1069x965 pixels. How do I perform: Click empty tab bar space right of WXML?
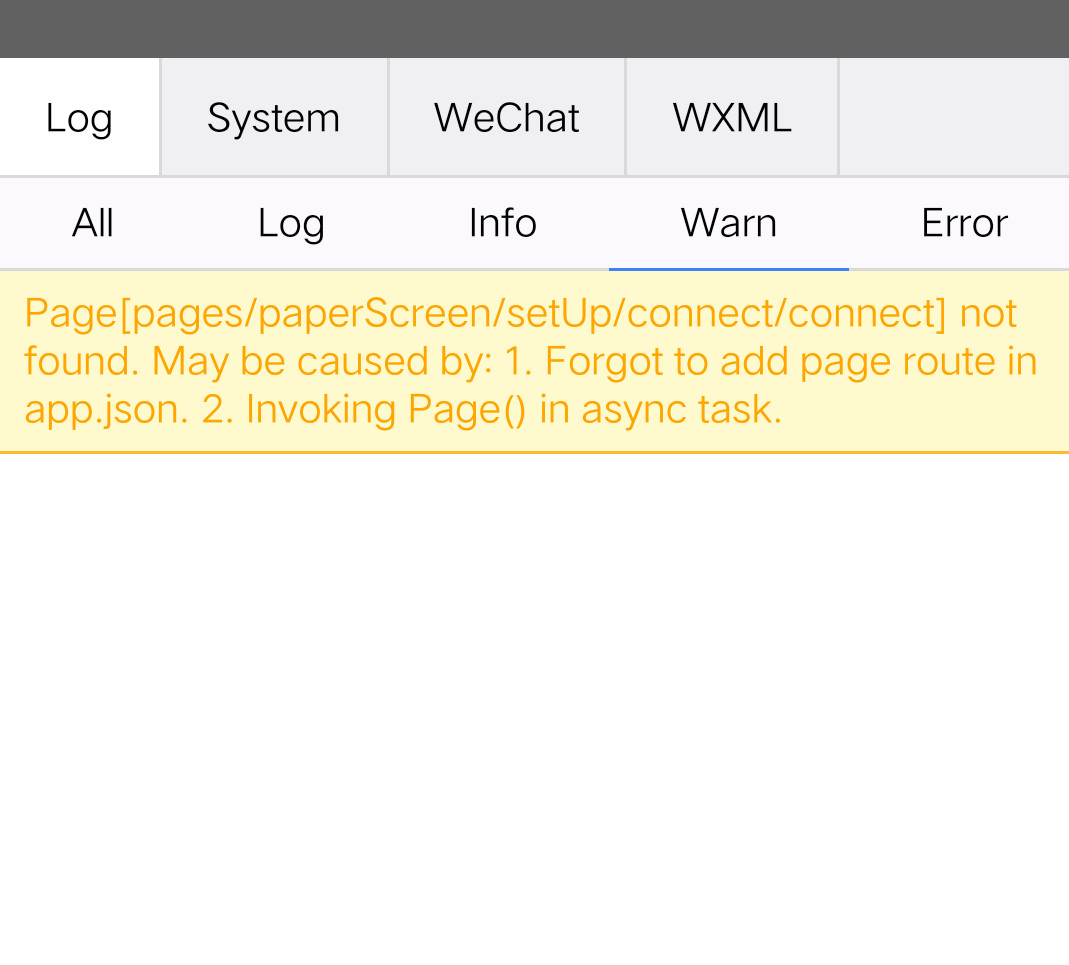[x=952, y=118]
